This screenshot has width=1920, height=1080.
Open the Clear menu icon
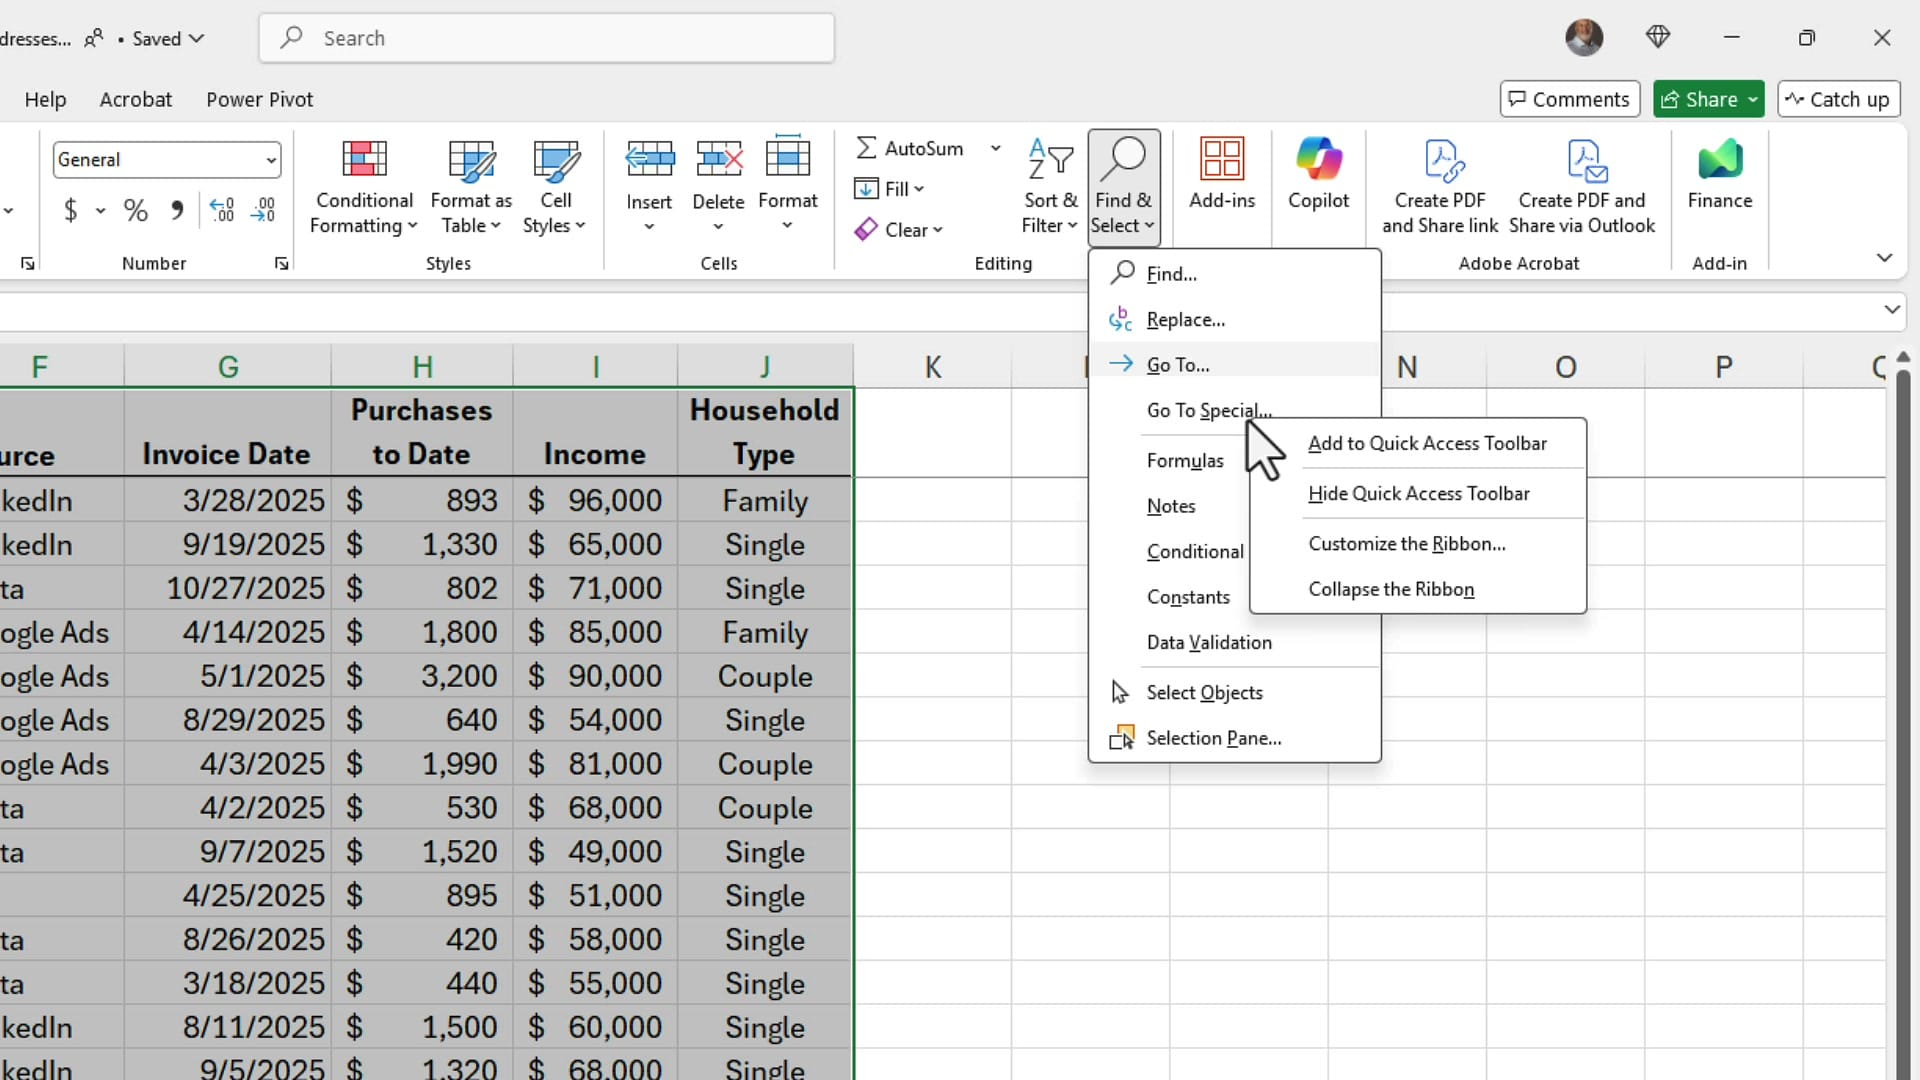(x=866, y=229)
